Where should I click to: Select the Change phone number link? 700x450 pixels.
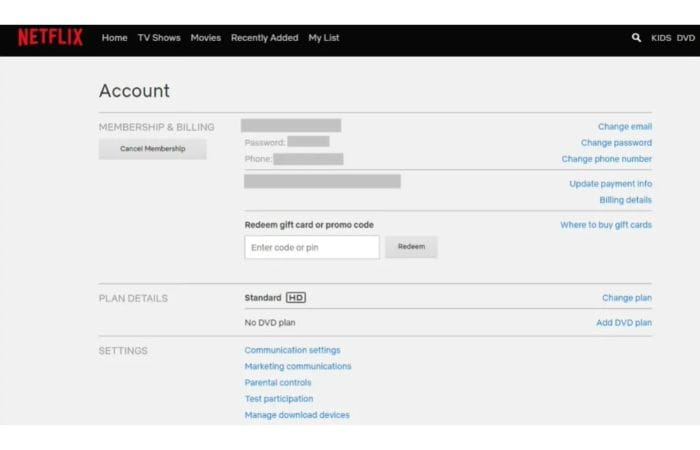tap(606, 159)
